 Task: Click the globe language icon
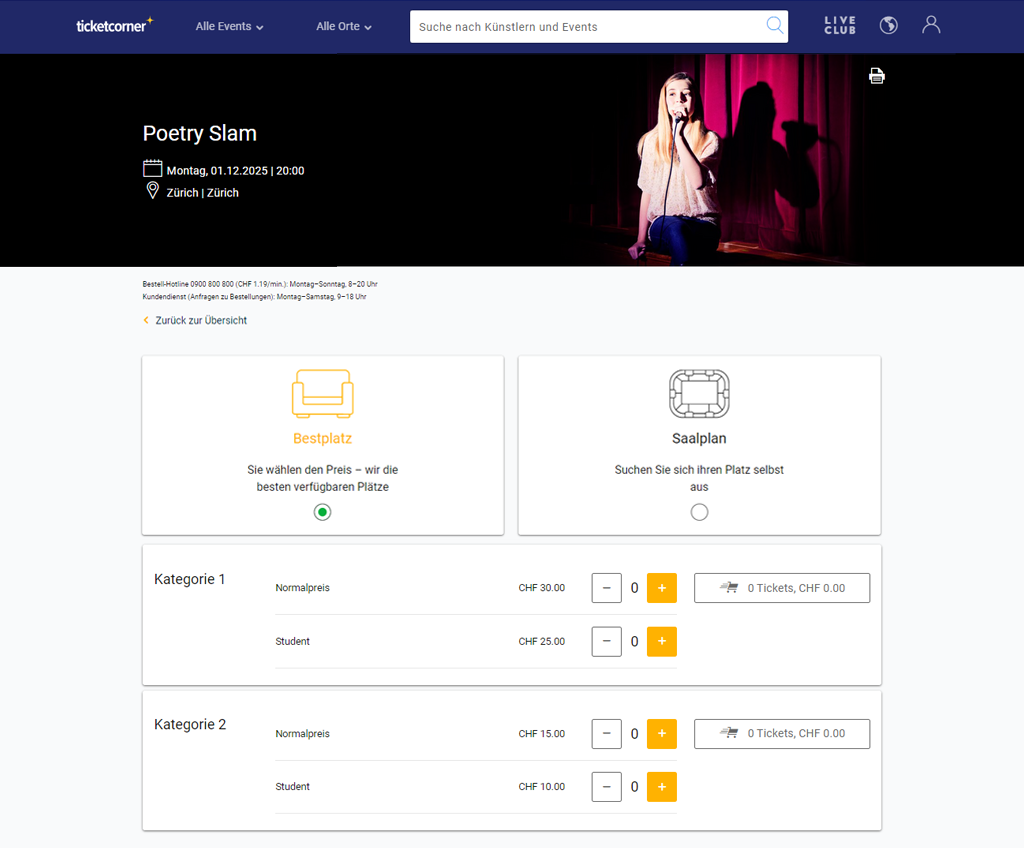[x=888, y=25]
